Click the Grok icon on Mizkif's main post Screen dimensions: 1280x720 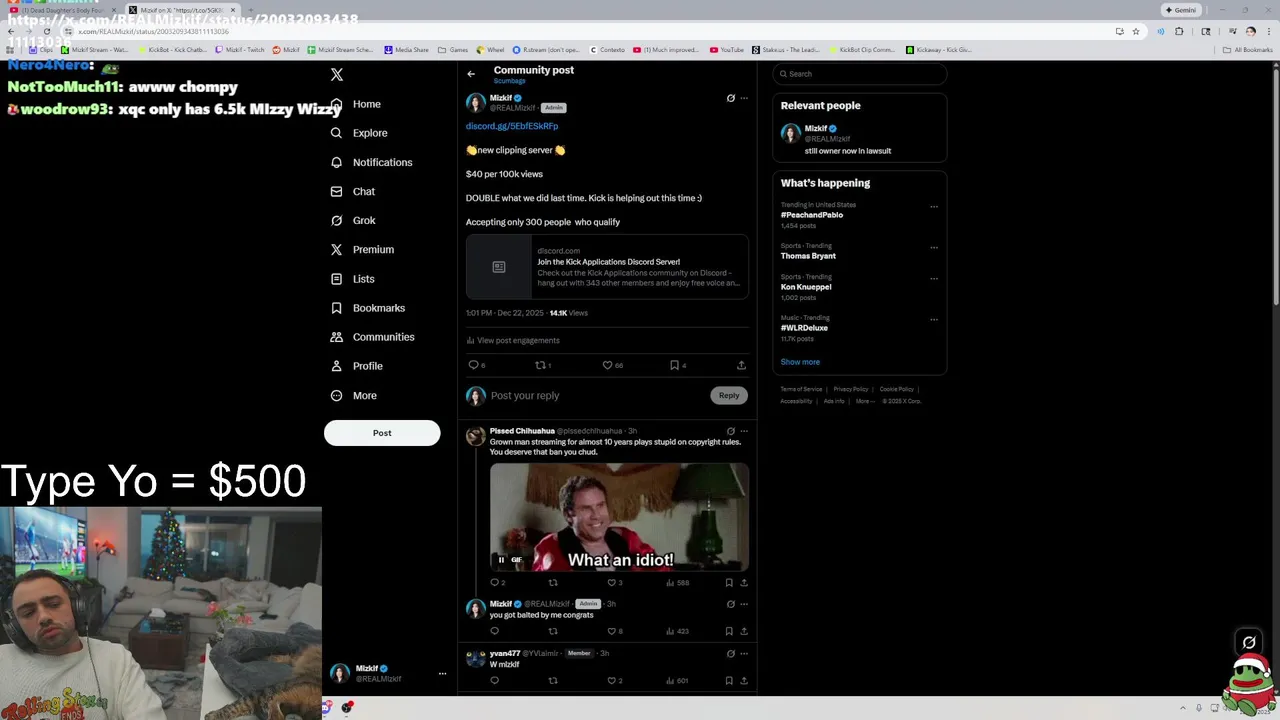coord(730,98)
